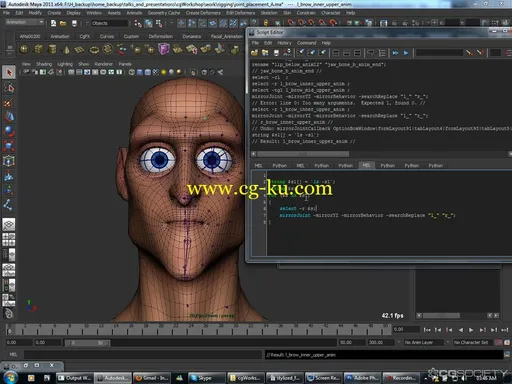
Task: Select the Paint Selection tool
Action: [9, 102]
